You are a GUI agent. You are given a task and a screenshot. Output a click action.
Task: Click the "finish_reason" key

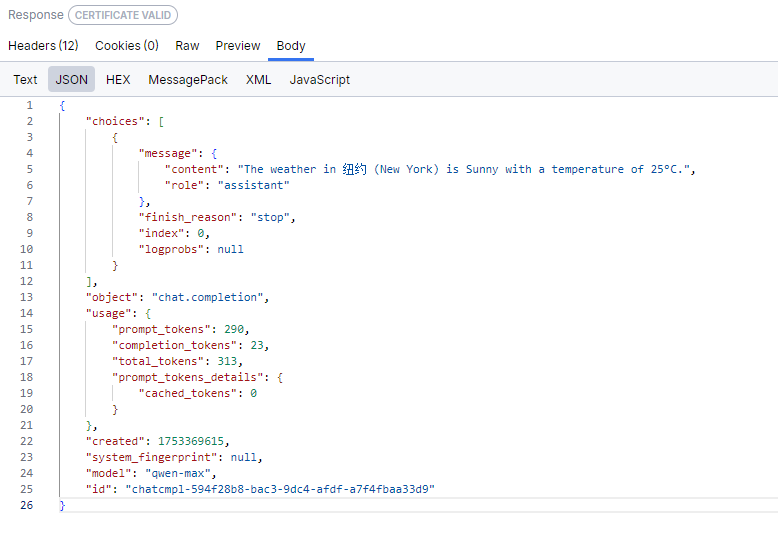188,217
